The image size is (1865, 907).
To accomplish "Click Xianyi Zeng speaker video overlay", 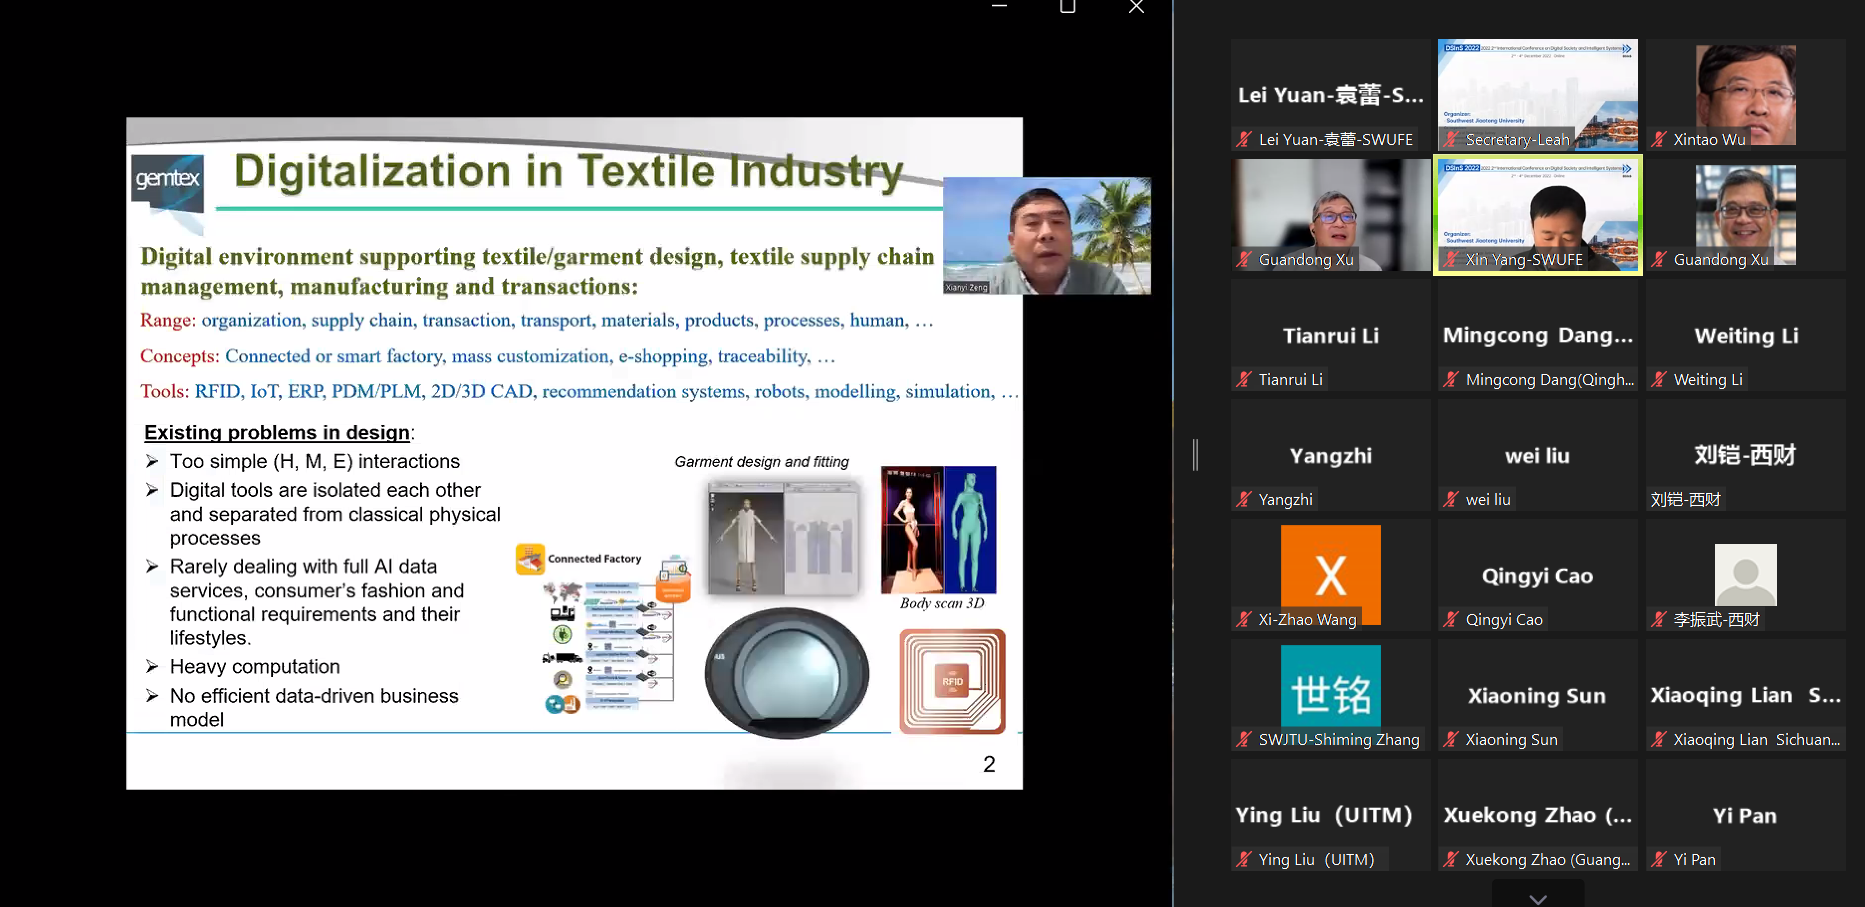I will (1047, 236).
